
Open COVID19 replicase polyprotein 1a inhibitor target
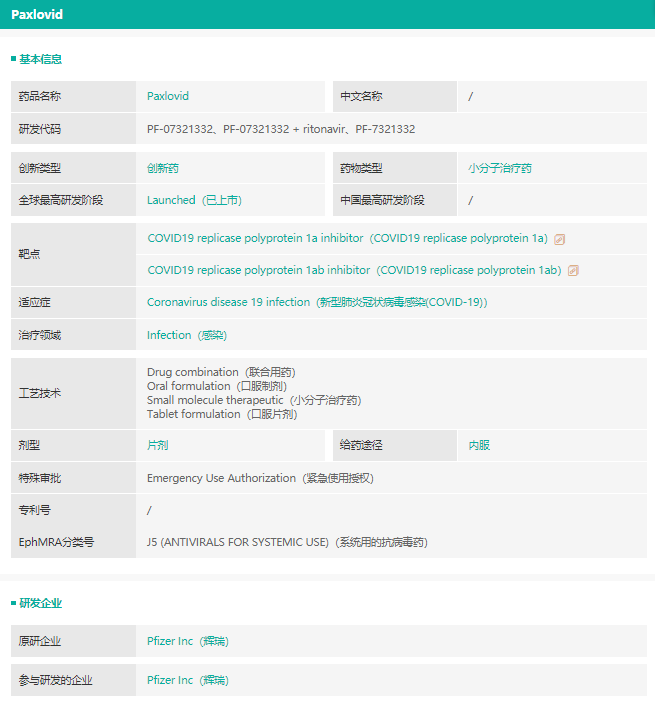pos(348,238)
